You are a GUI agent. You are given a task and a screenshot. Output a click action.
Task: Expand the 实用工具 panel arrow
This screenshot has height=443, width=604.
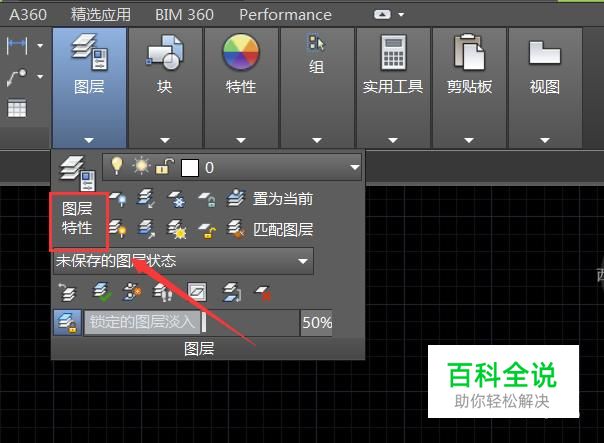pos(393,140)
